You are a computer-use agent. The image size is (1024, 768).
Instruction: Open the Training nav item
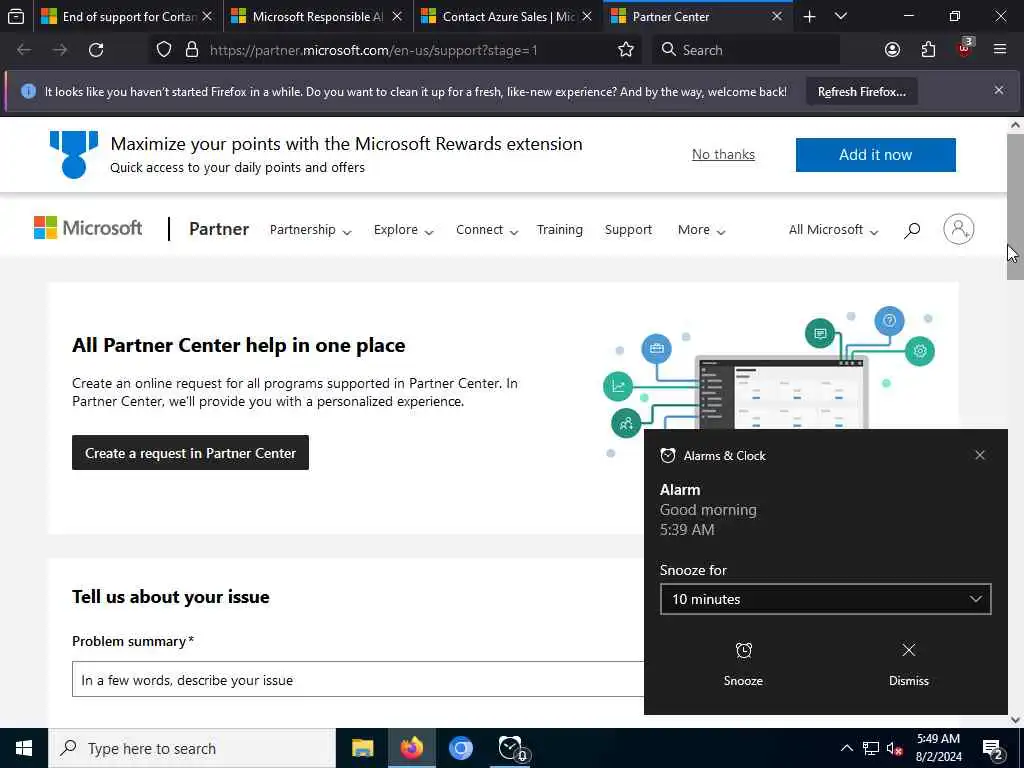click(x=560, y=230)
